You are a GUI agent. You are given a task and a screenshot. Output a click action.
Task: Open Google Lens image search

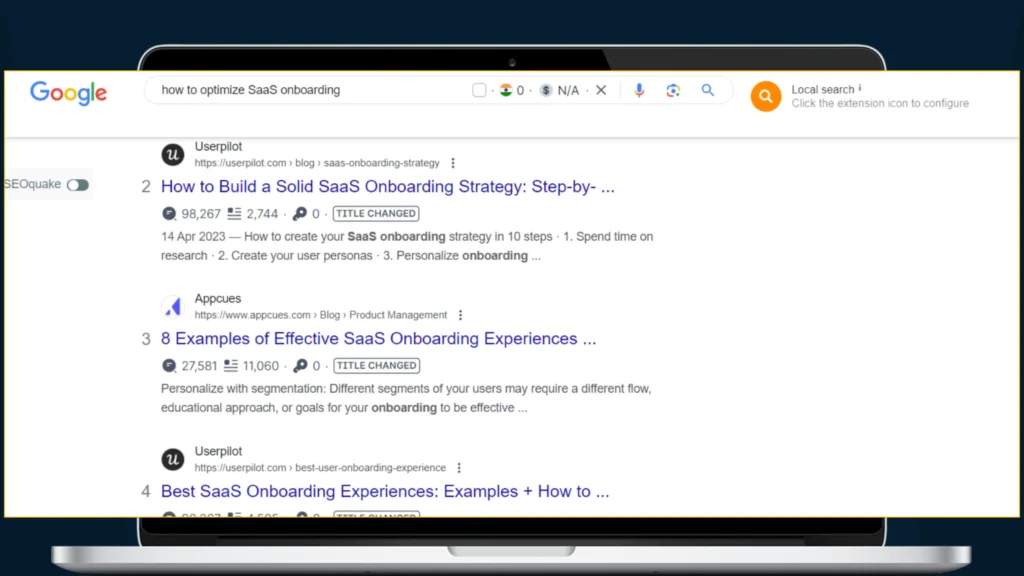[673, 90]
